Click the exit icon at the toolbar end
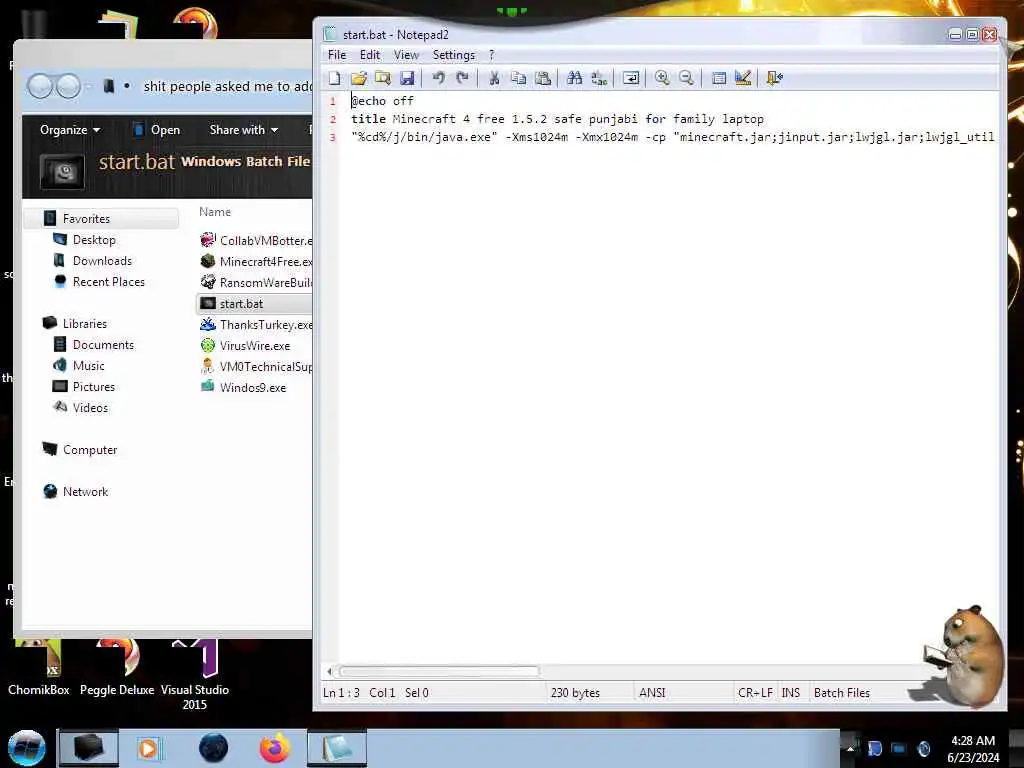The height and width of the screenshot is (768, 1024). [x=775, y=78]
